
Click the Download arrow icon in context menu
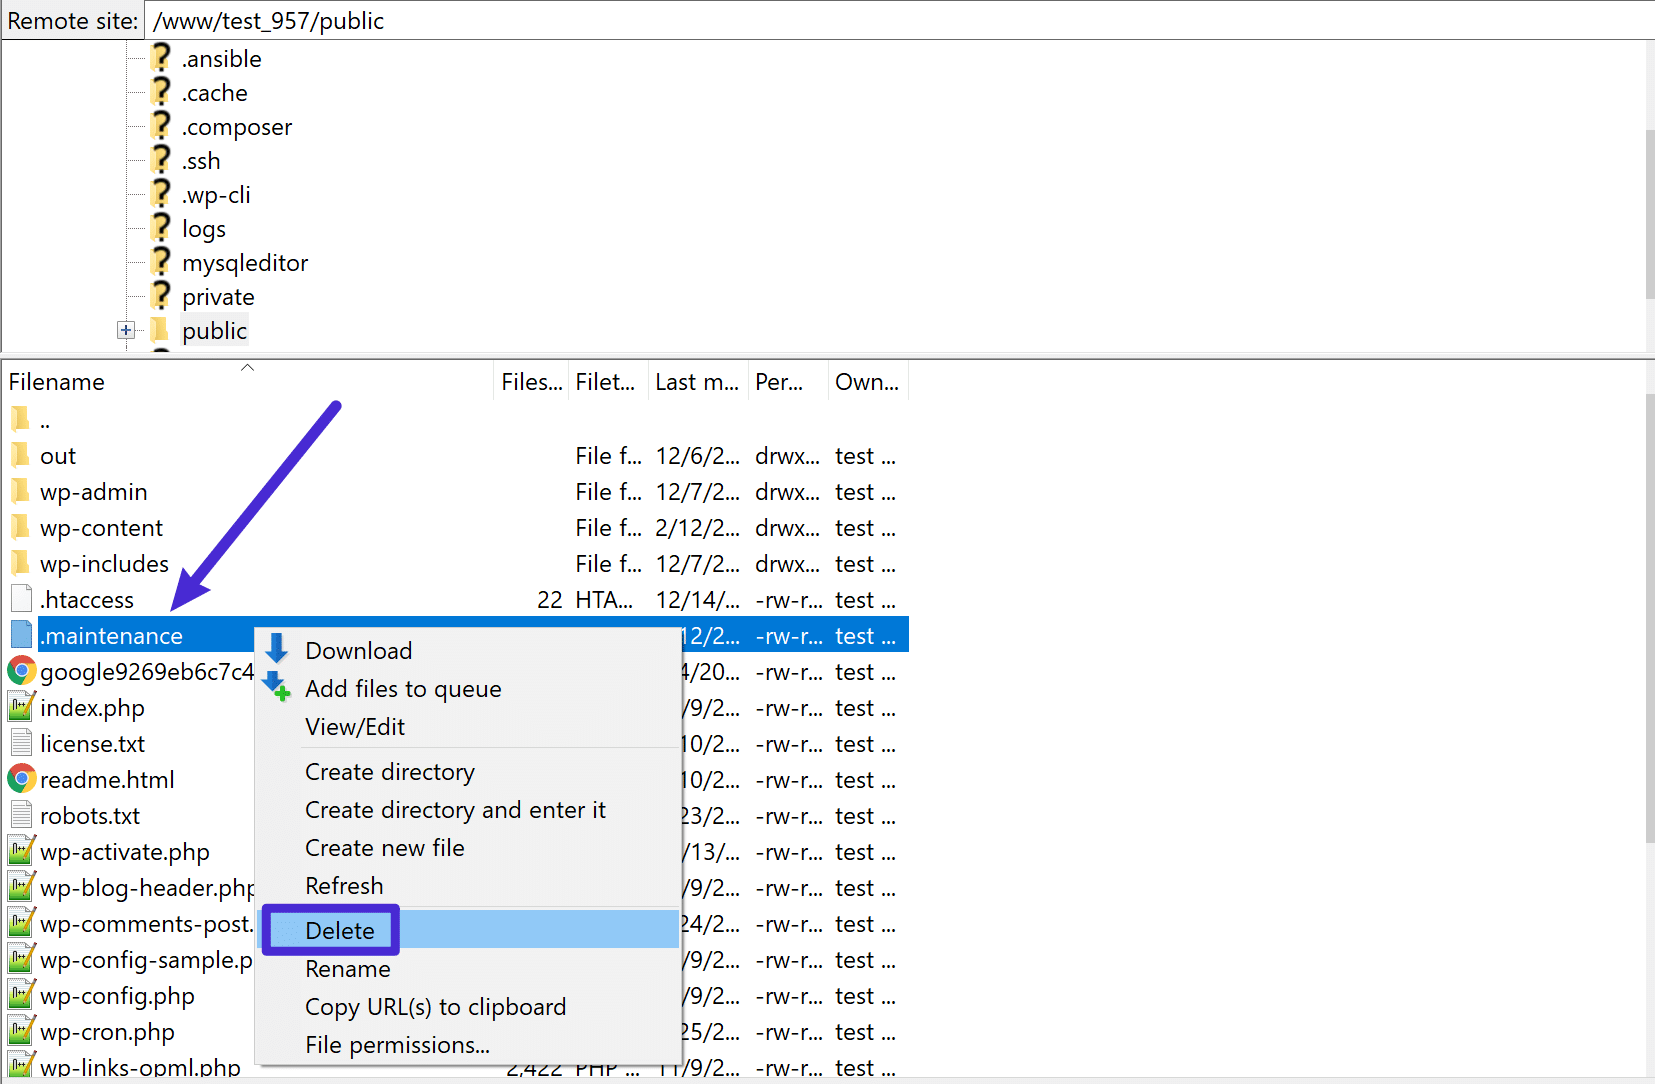[x=277, y=649]
